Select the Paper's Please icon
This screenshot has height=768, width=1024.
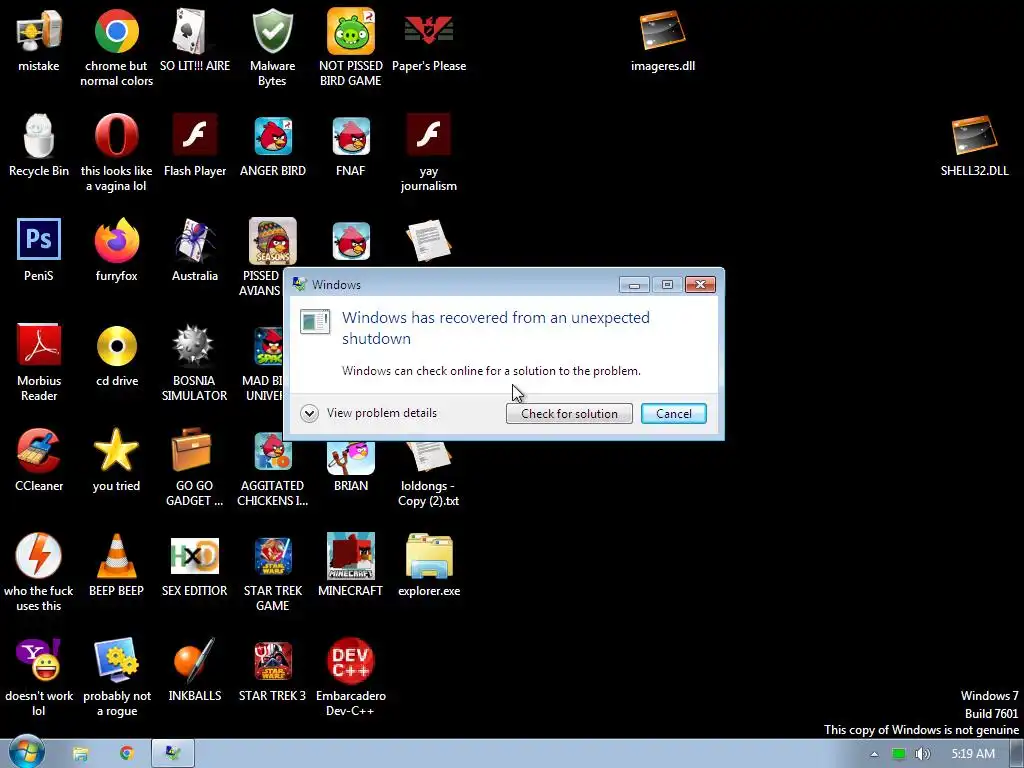(x=428, y=31)
